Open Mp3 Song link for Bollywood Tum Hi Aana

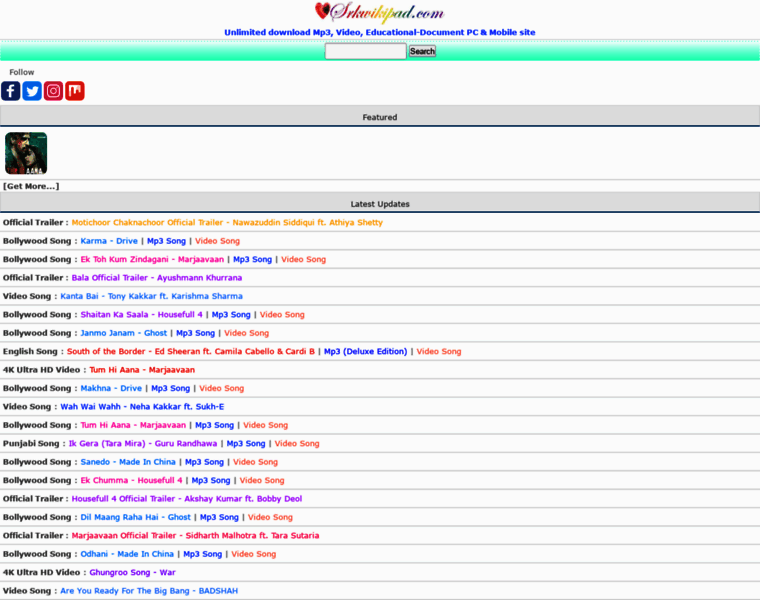[x=214, y=425]
